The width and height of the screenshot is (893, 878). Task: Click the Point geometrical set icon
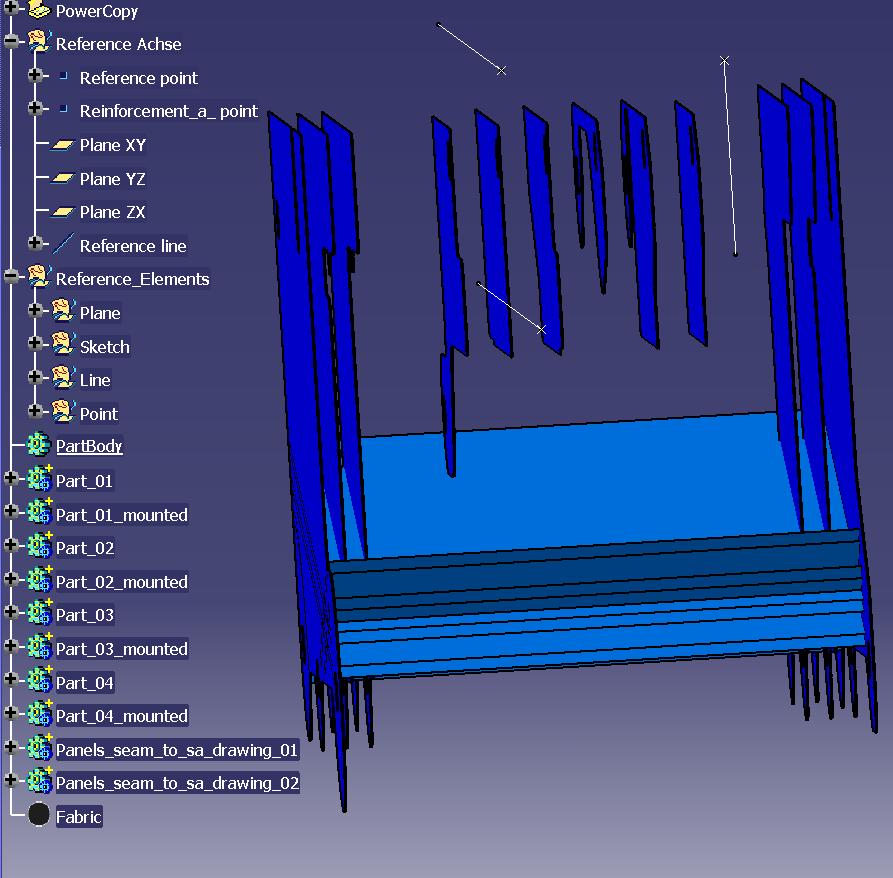point(63,412)
